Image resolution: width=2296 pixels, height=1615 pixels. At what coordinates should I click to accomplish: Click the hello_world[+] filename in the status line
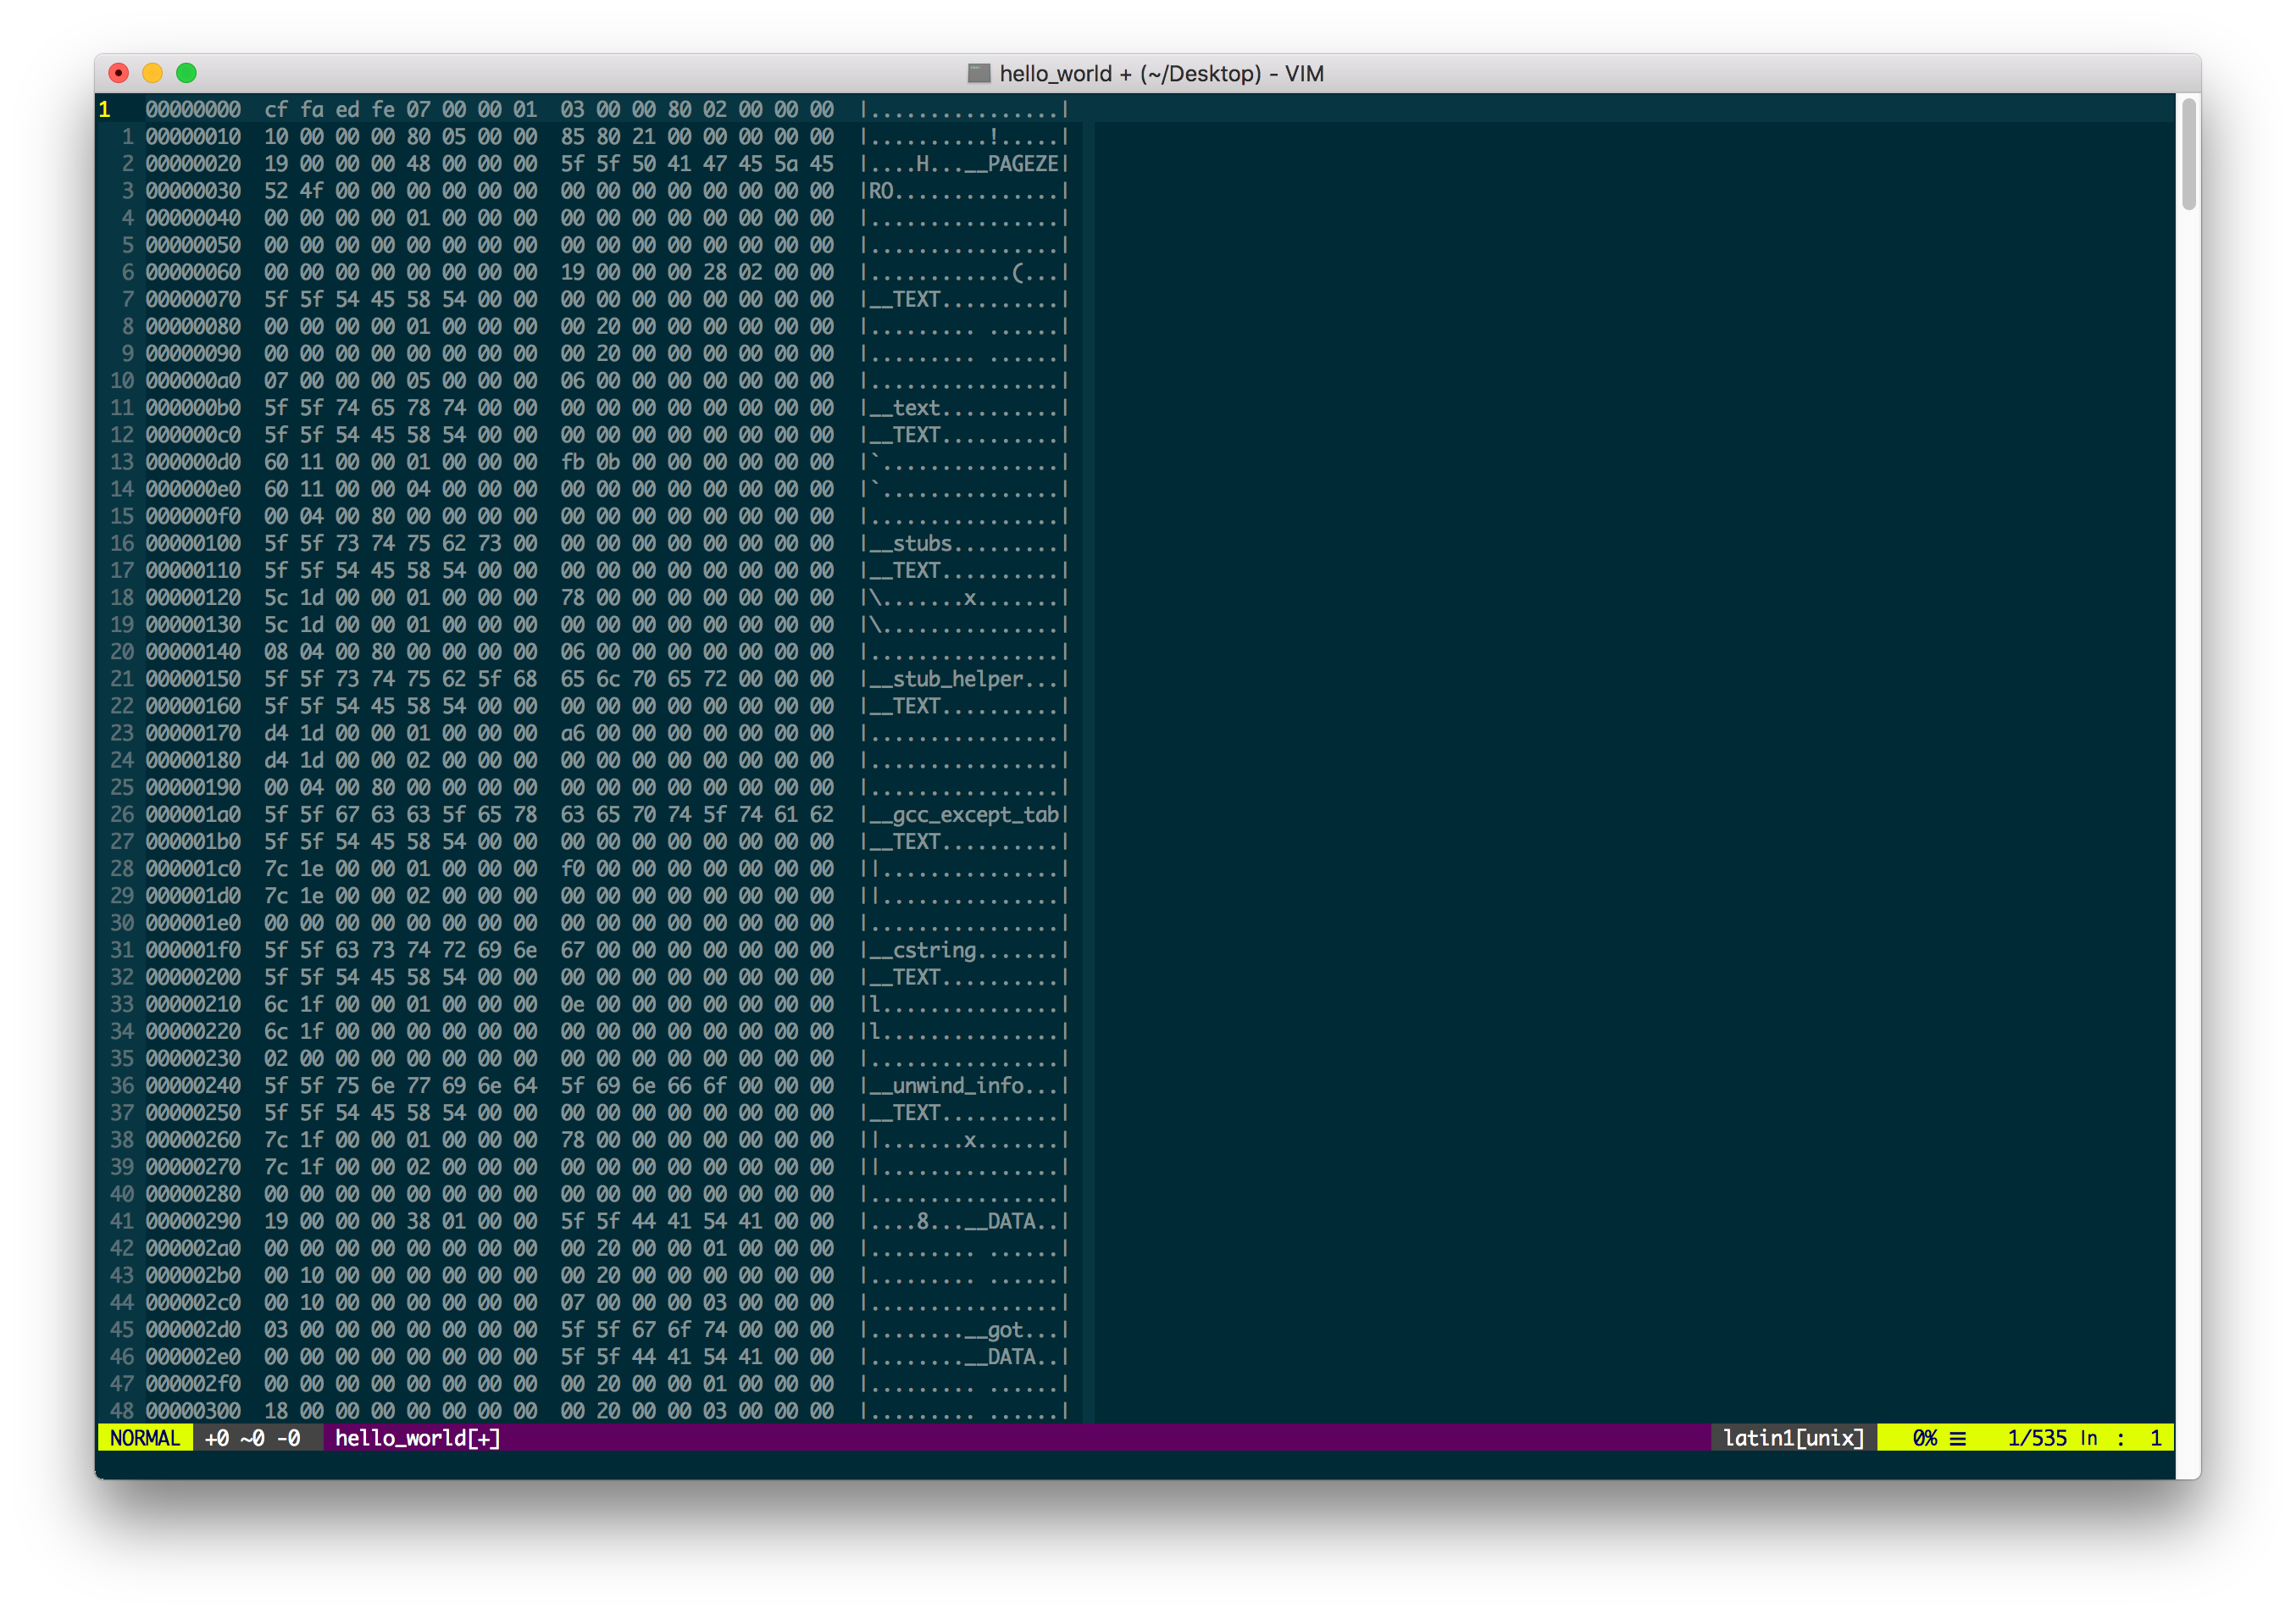pyautogui.click(x=417, y=1438)
